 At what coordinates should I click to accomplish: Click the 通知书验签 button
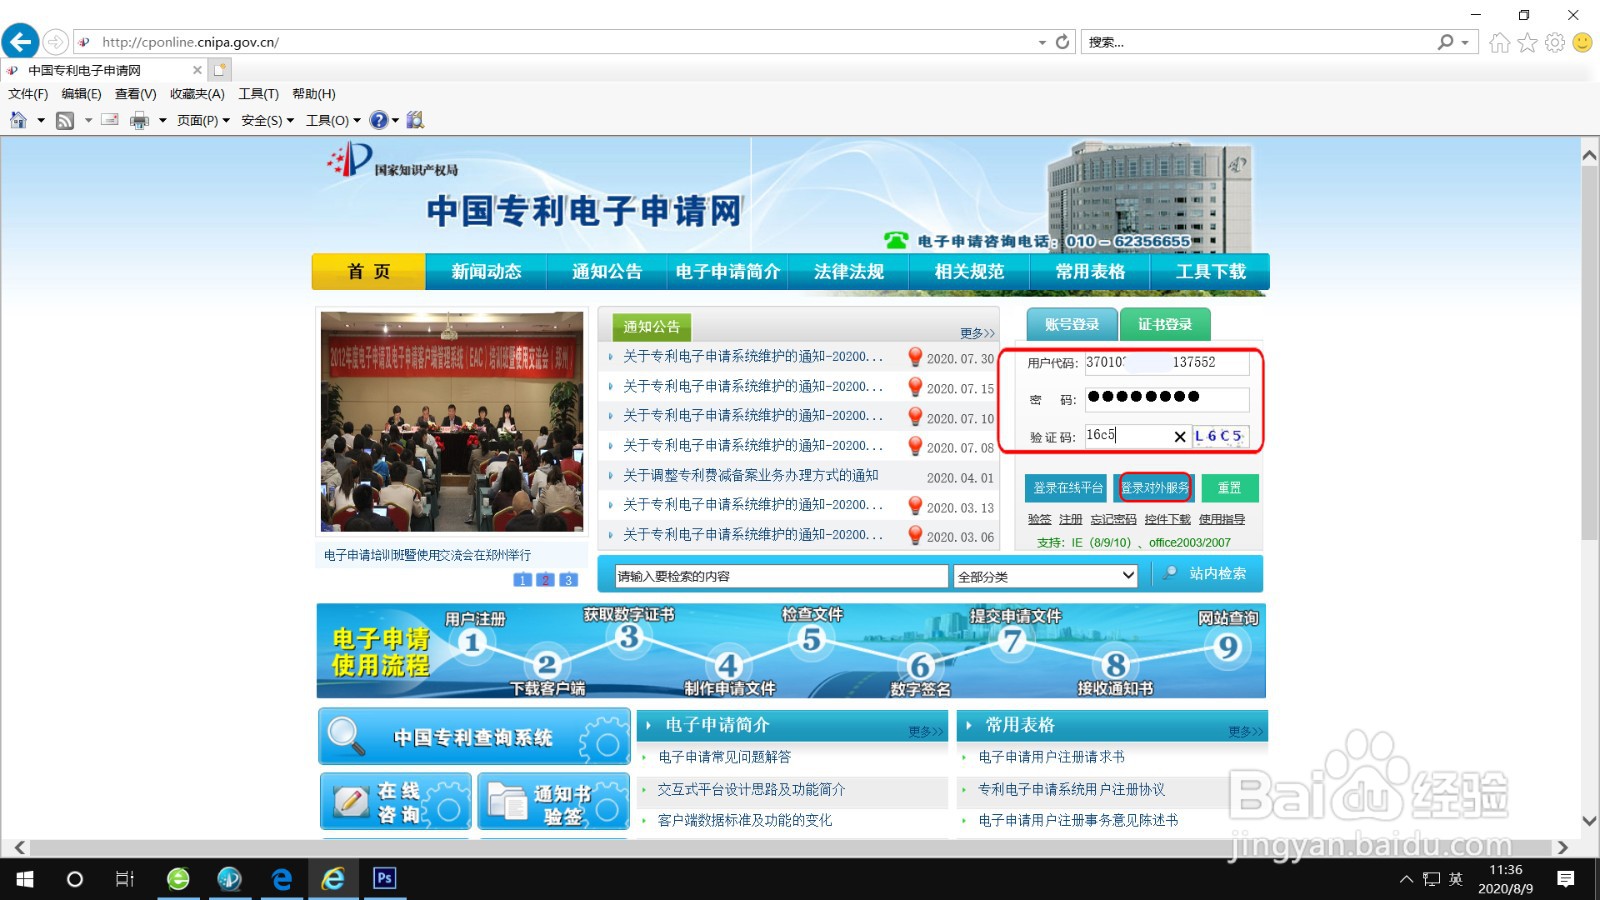point(554,801)
